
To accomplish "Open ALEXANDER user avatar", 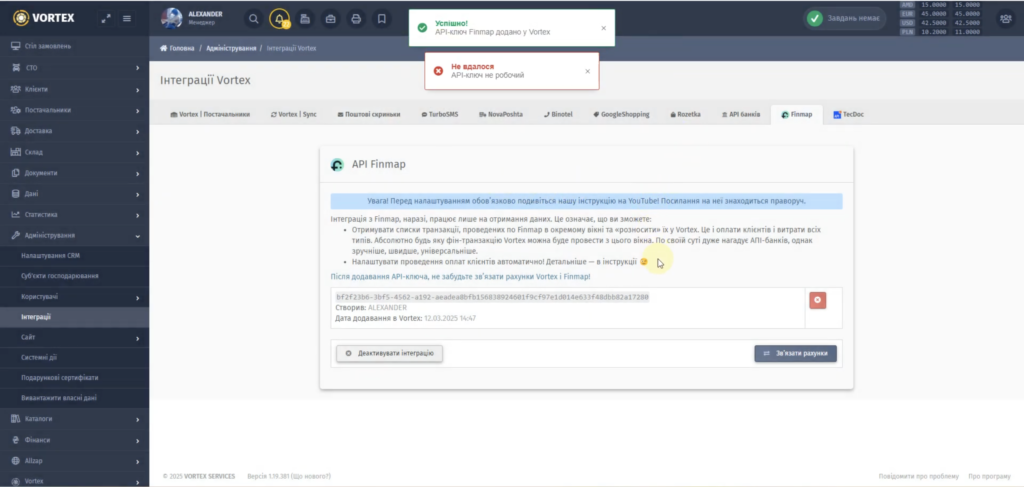I will (171, 18).
